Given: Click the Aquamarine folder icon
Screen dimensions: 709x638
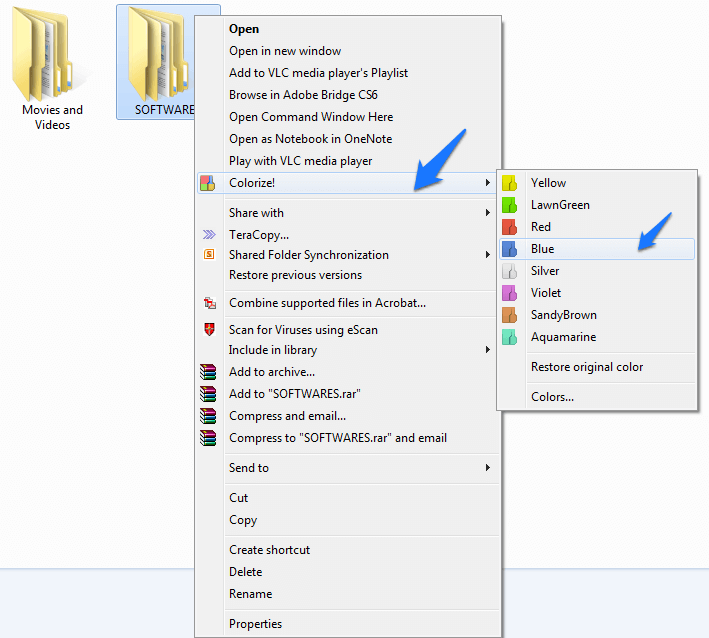Looking at the screenshot, I should pos(510,337).
